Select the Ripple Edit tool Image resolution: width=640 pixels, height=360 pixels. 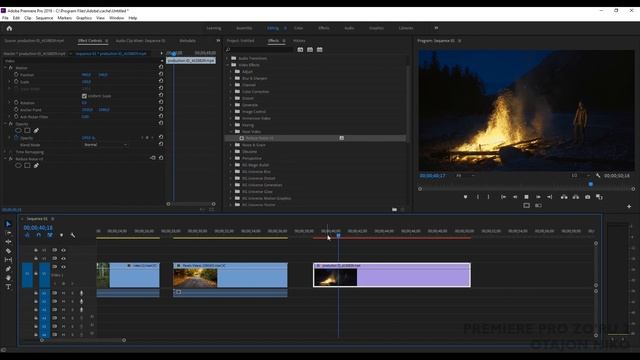tap(8, 242)
